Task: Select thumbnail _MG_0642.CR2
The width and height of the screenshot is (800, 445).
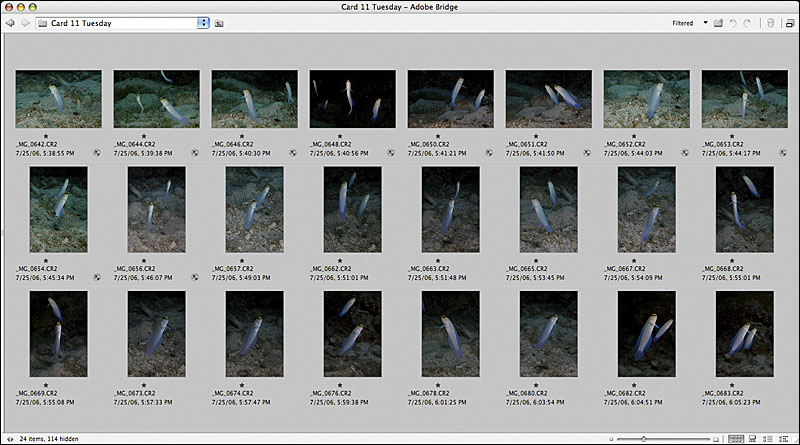Action: [58, 98]
